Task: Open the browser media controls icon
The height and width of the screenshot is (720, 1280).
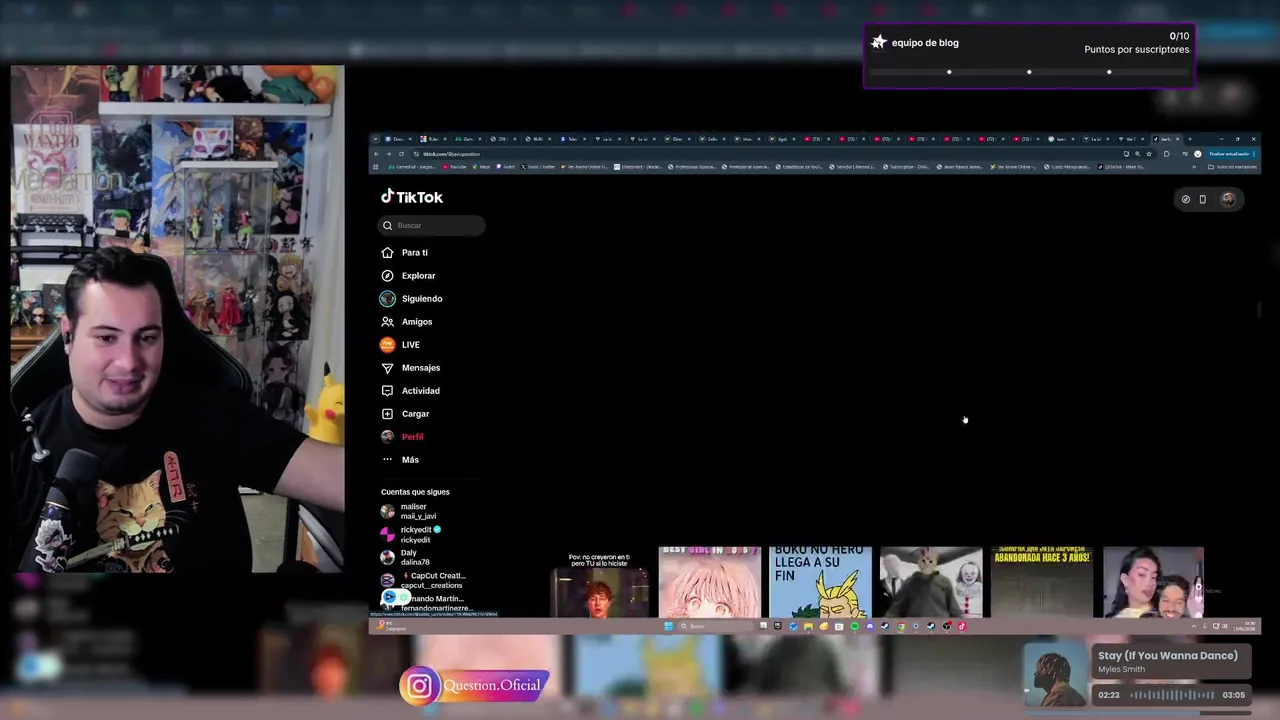Action: click(1184, 154)
